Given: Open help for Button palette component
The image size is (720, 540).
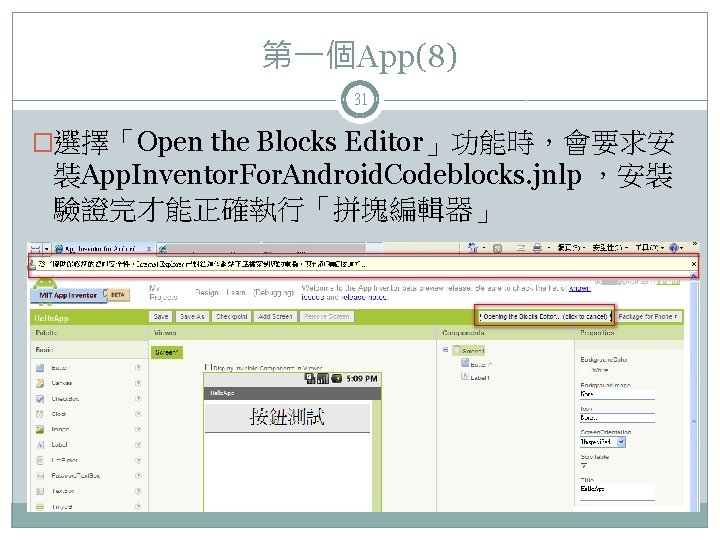Looking at the screenshot, I should click(138, 368).
